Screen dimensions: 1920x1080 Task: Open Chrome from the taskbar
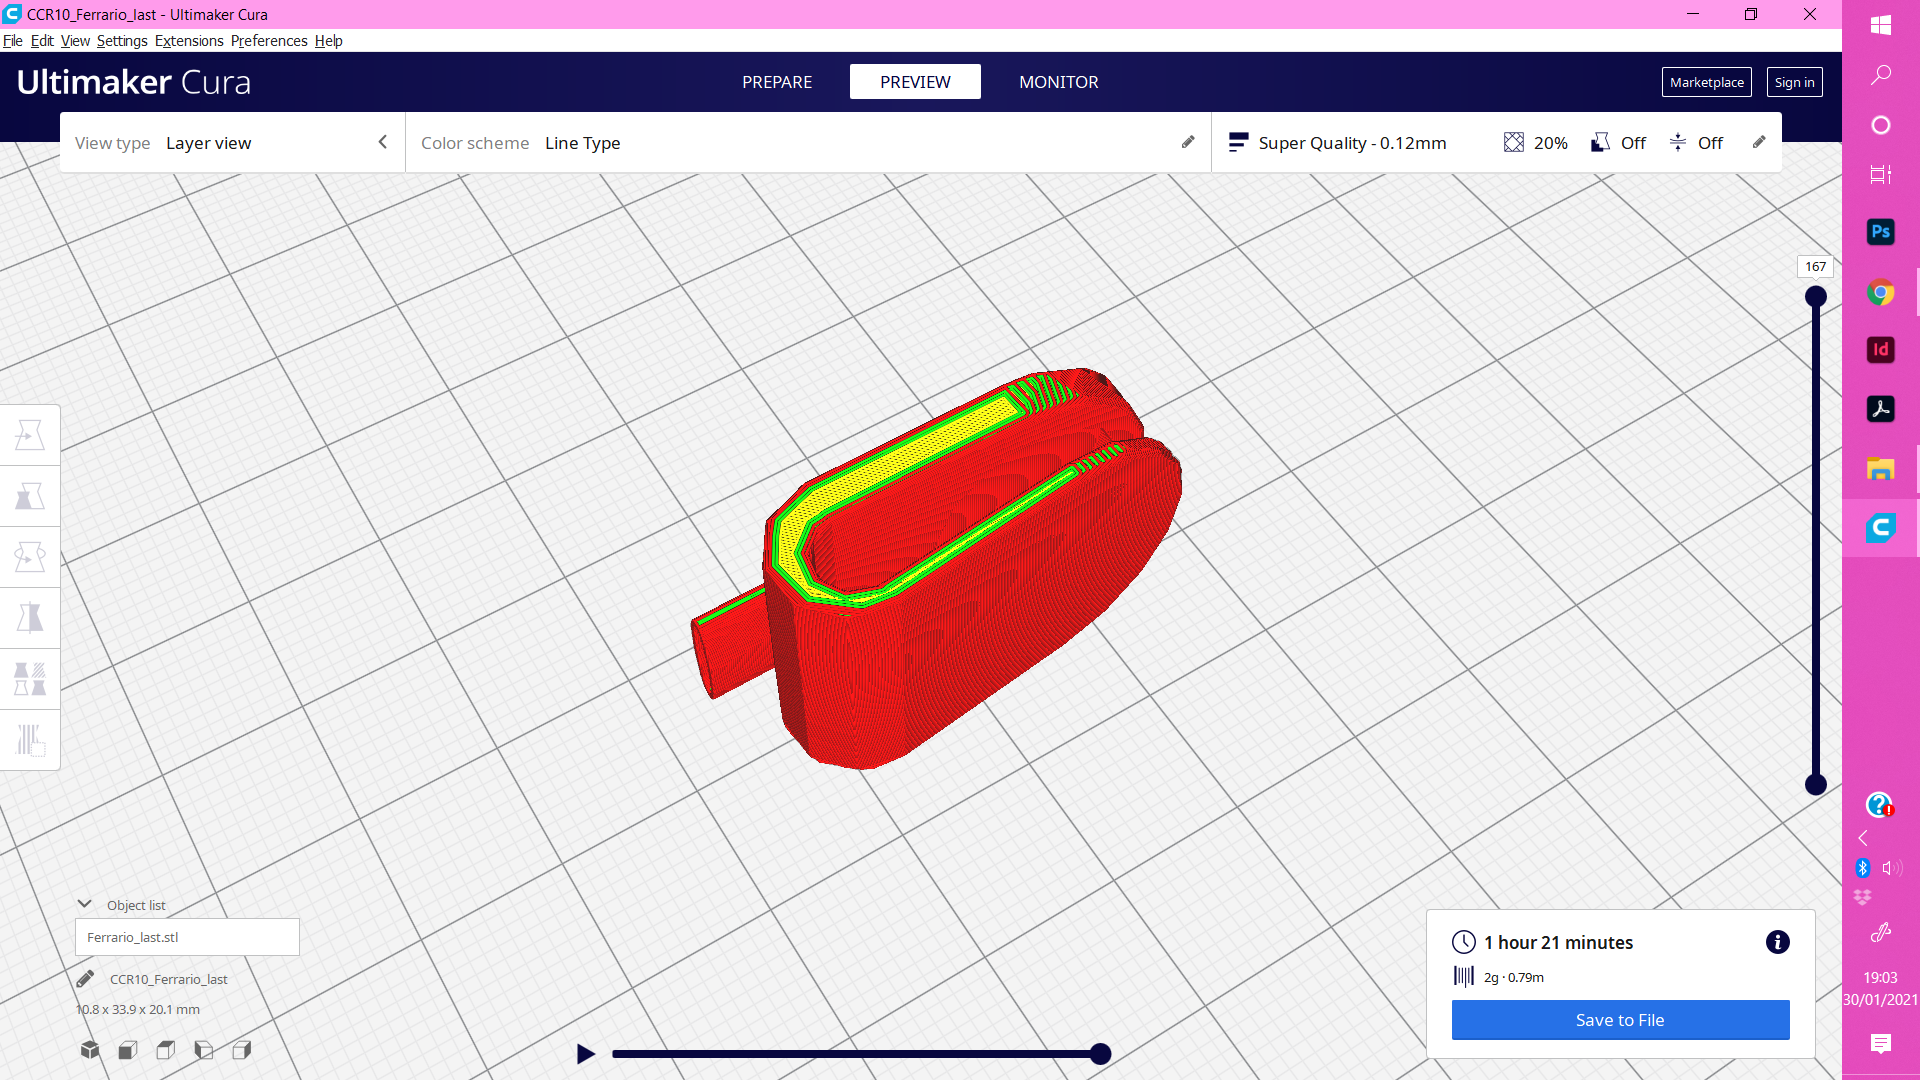point(1880,293)
